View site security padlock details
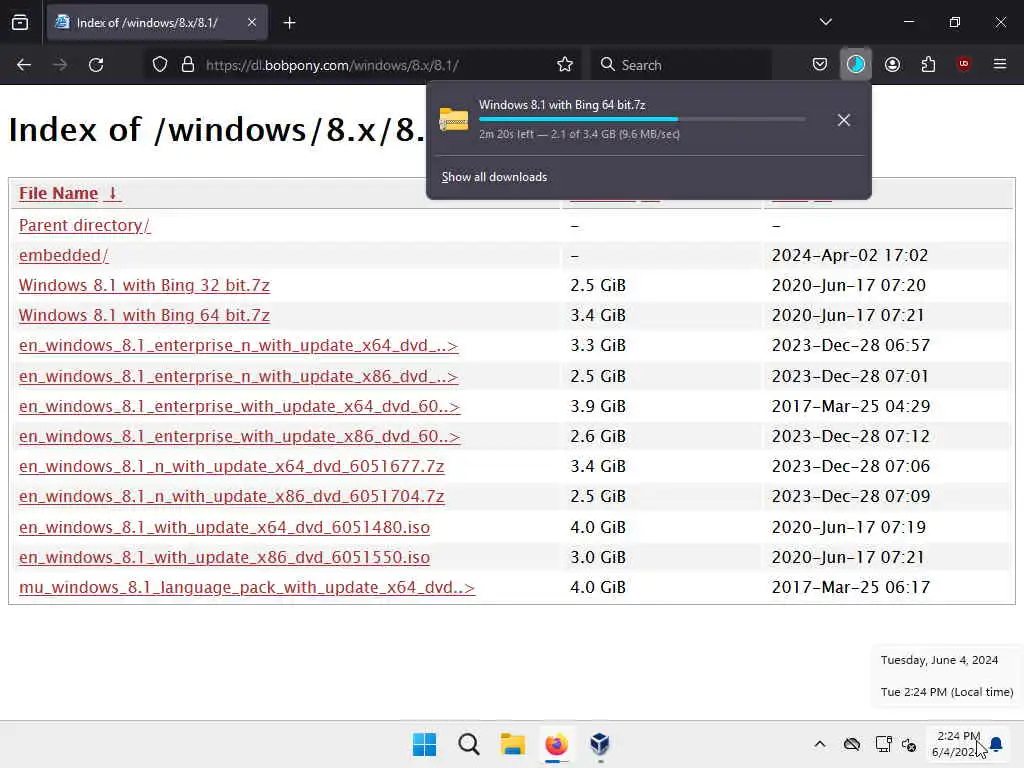Viewport: 1024px width, 768px height. click(187, 64)
